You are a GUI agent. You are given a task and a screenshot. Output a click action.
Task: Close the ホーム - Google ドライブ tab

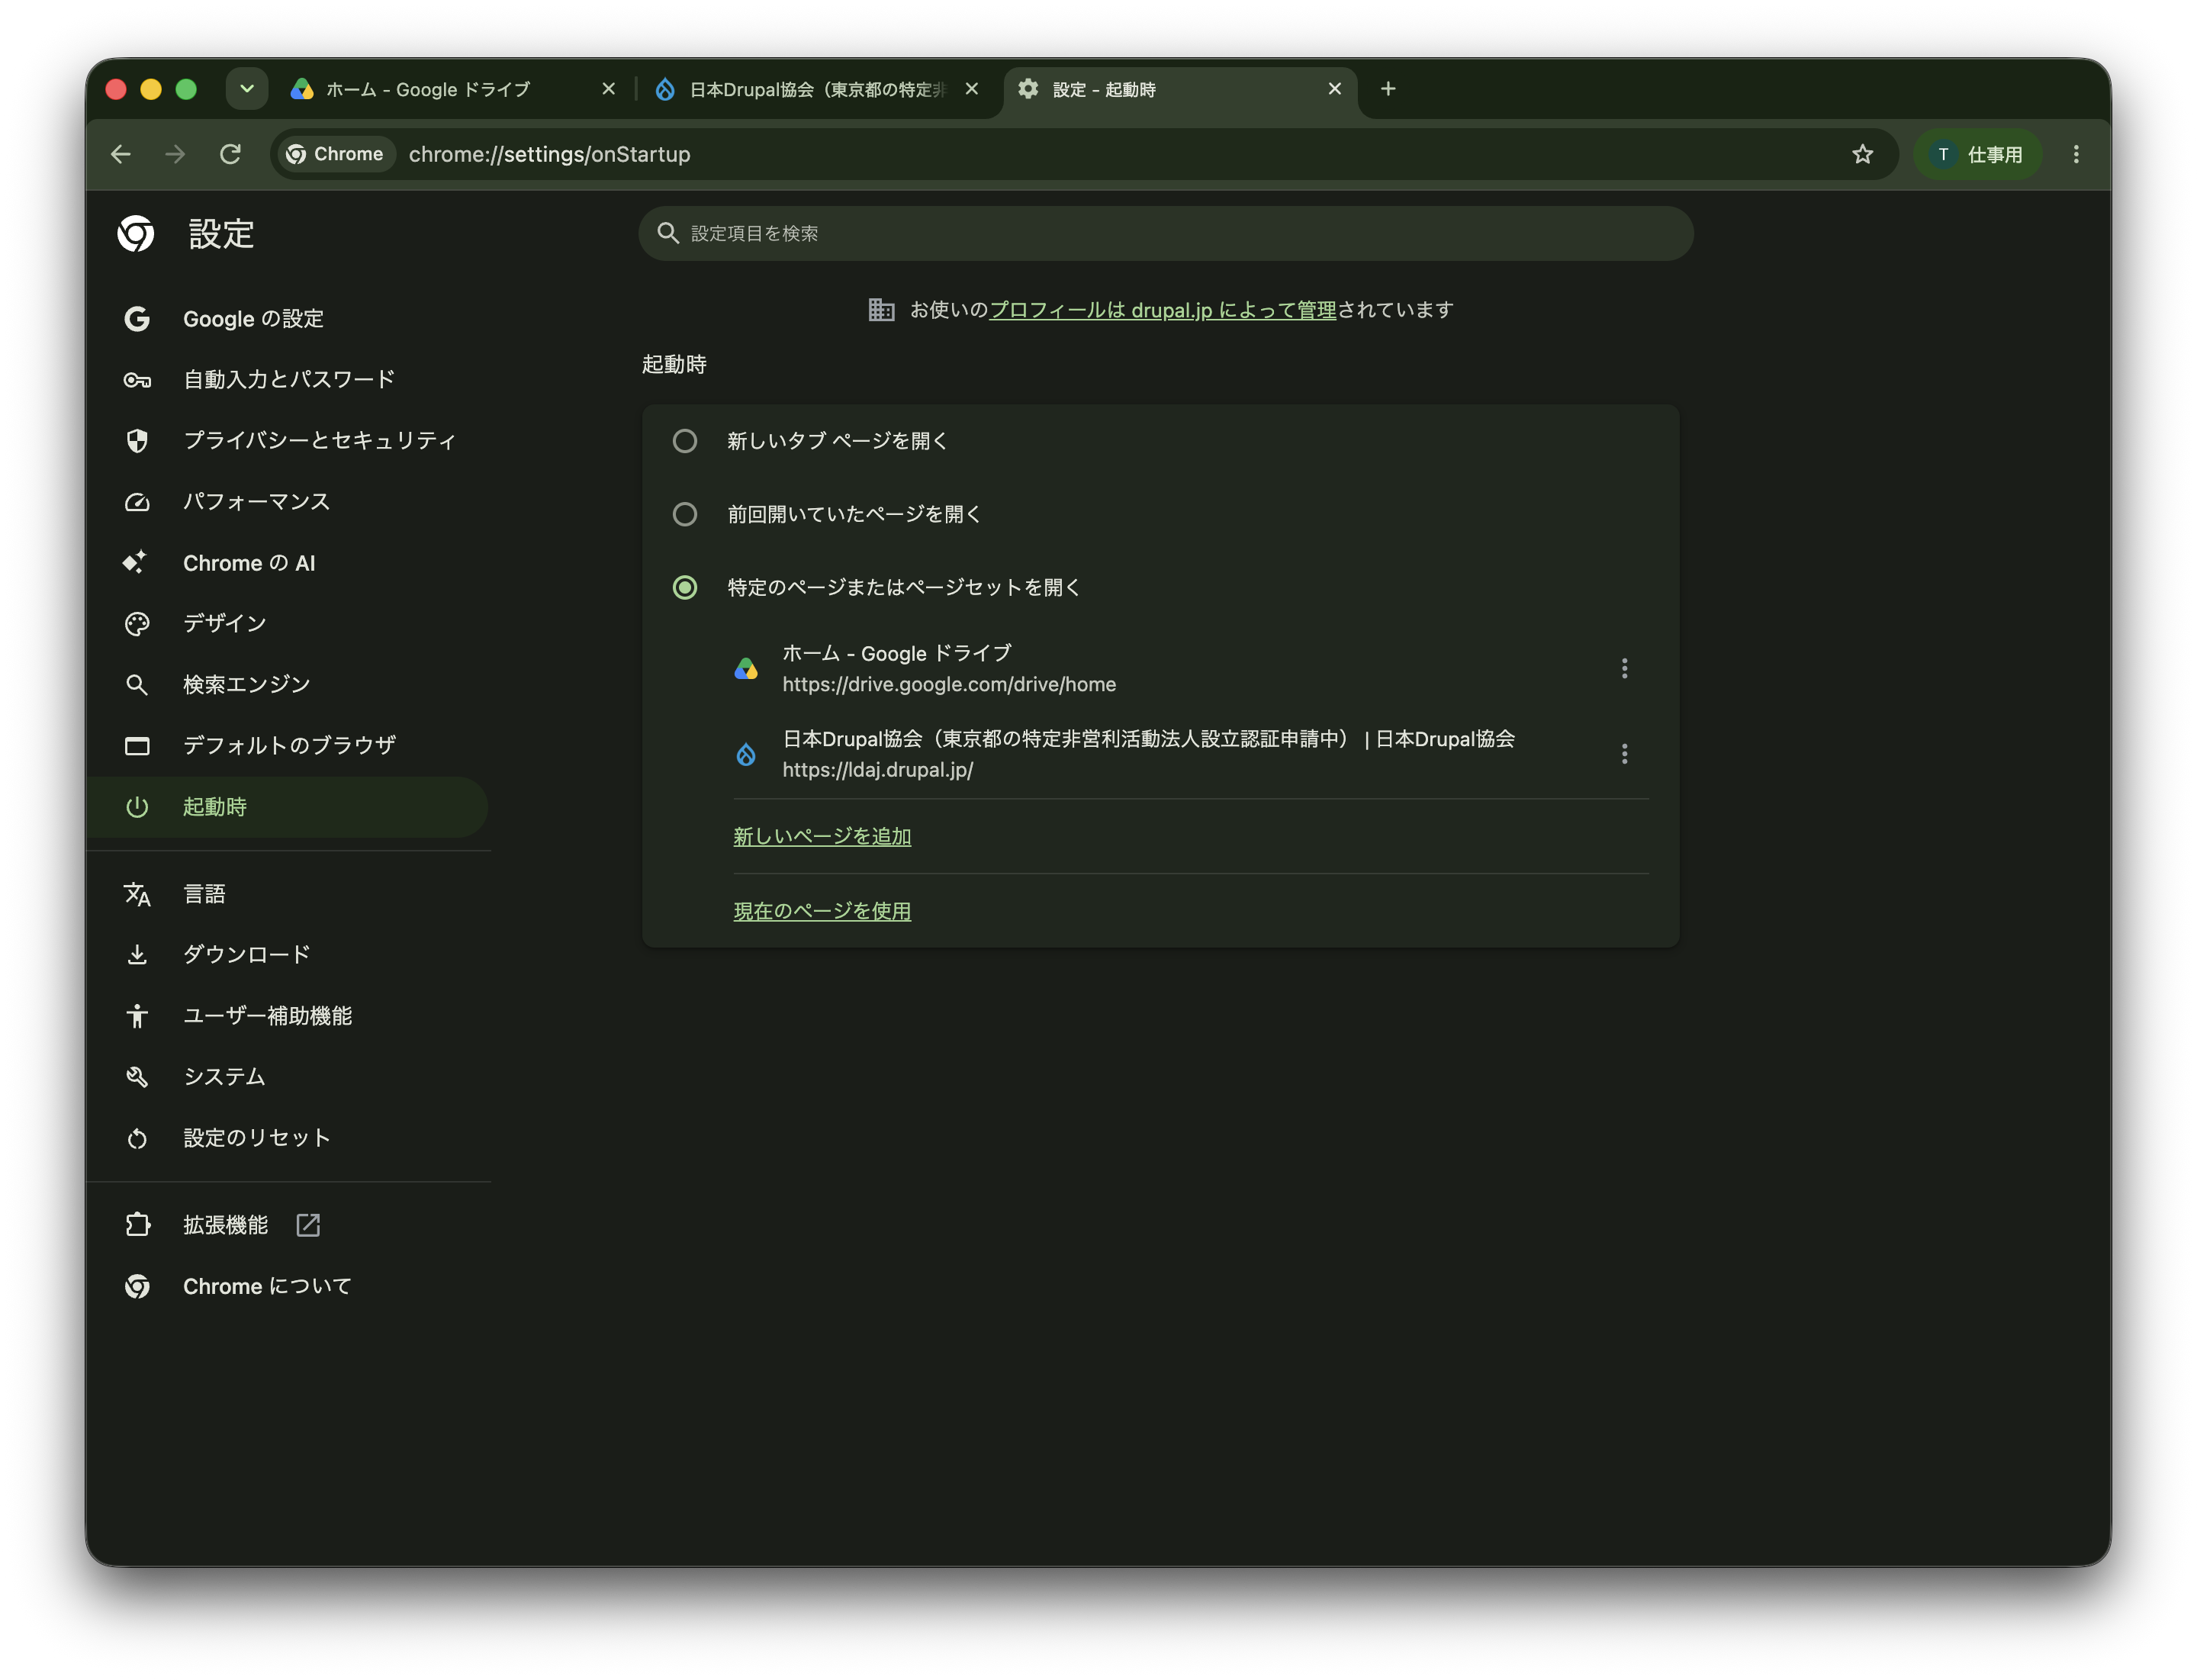tap(608, 89)
